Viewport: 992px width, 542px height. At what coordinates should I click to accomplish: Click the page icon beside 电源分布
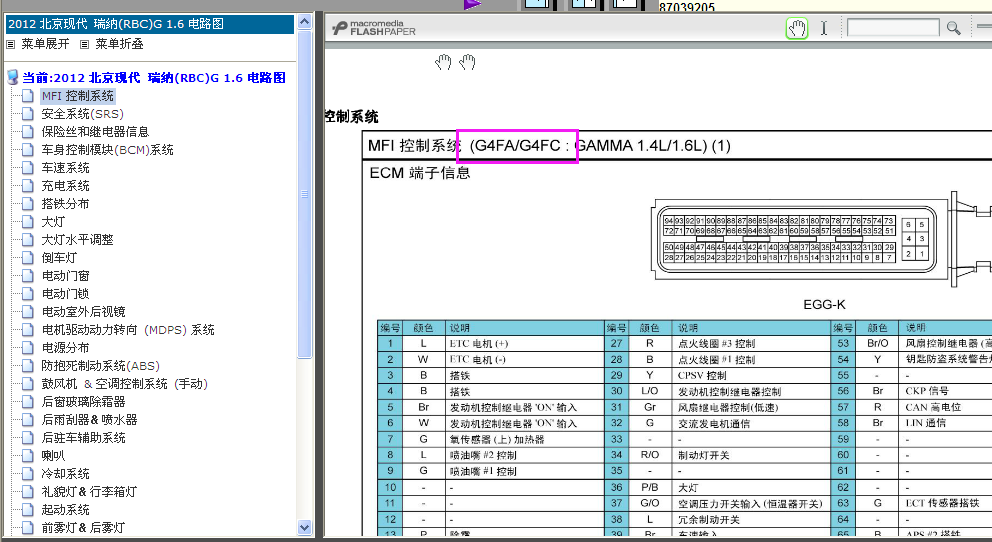tap(27, 348)
